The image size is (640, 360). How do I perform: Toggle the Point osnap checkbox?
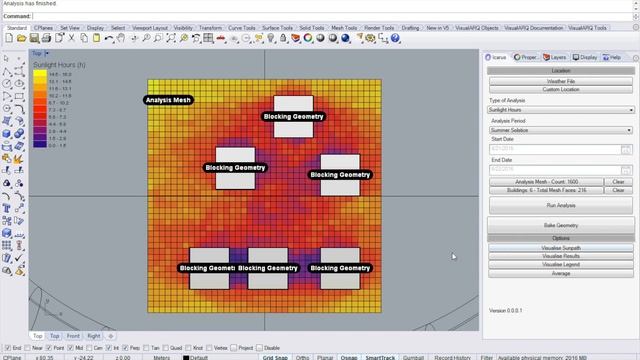(x=49, y=348)
